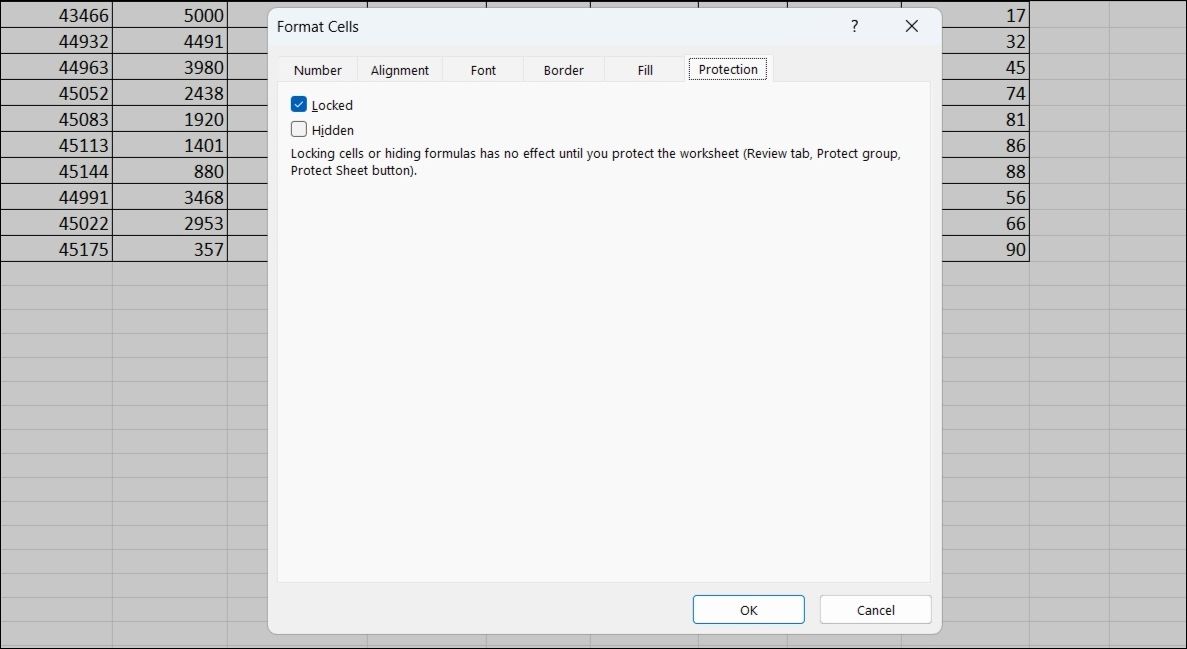Viewport: 1187px width, 649px height.
Task: Switch to the Border tab
Action: tap(563, 69)
